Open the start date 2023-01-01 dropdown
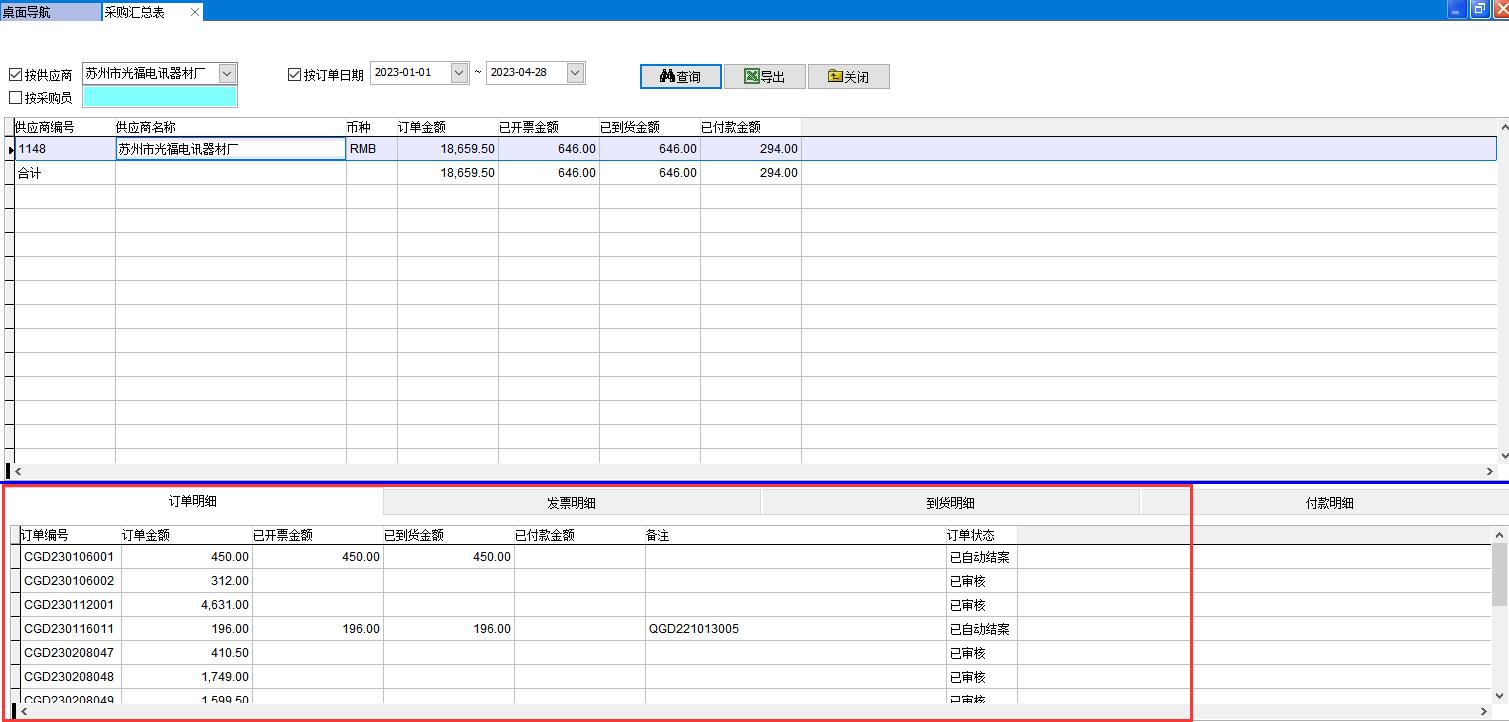Image resolution: width=1509 pixels, height=722 pixels. [x=459, y=73]
